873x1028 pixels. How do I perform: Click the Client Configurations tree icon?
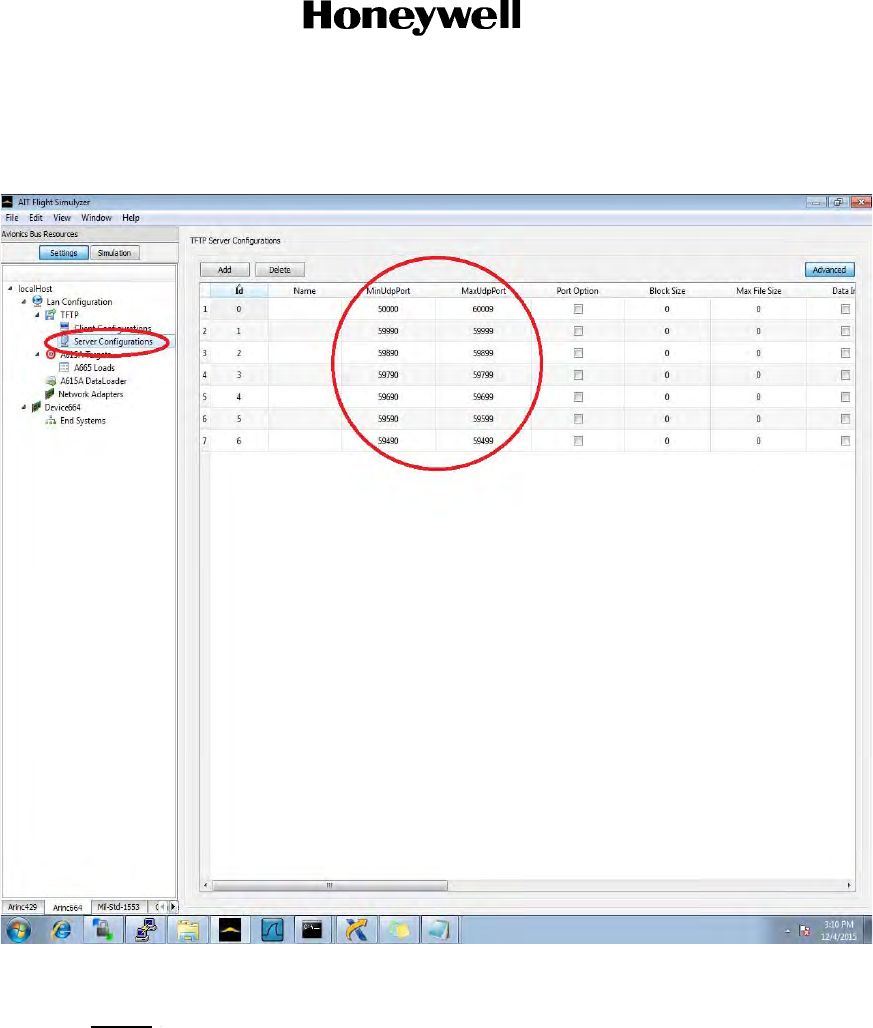coord(65,326)
